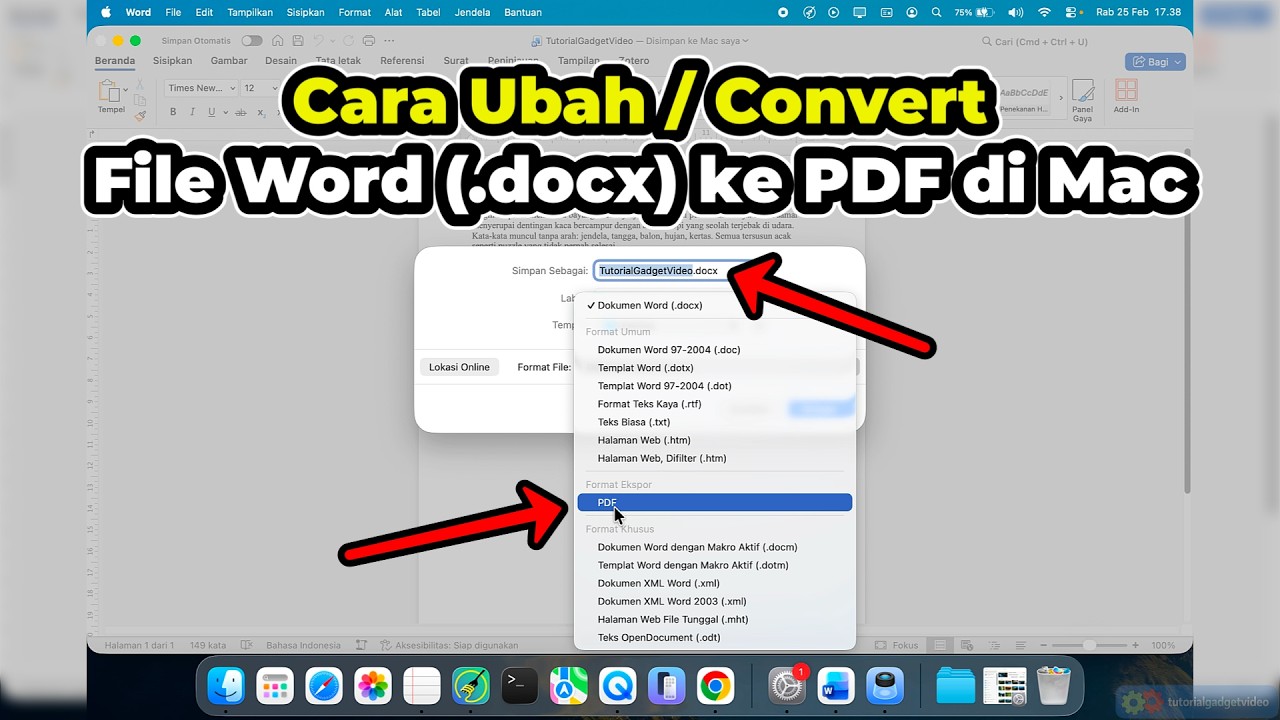This screenshot has height=720, width=1280.
Task: Switch to Desain ribbon tab
Action: (281, 61)
